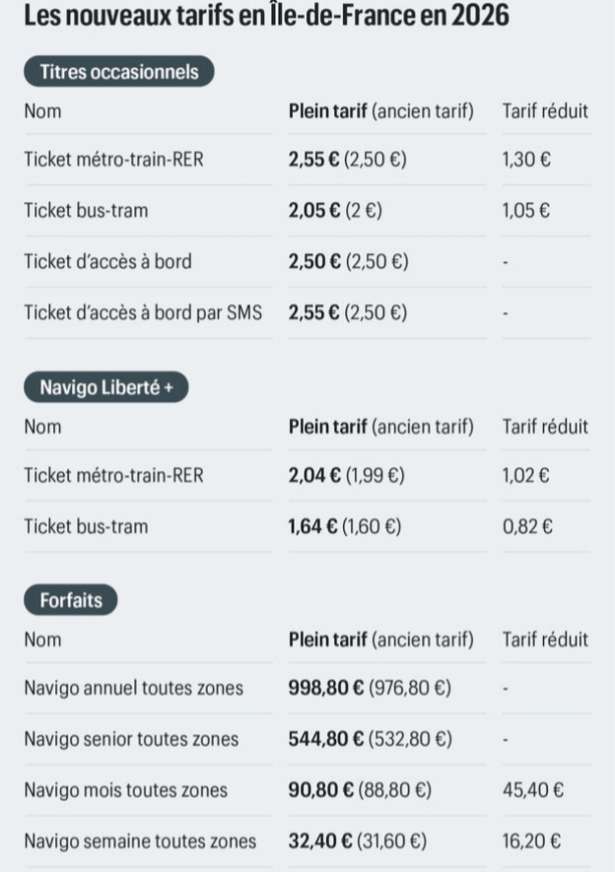Select the "Navigo semaine toutes zones" label

(140, 841)
